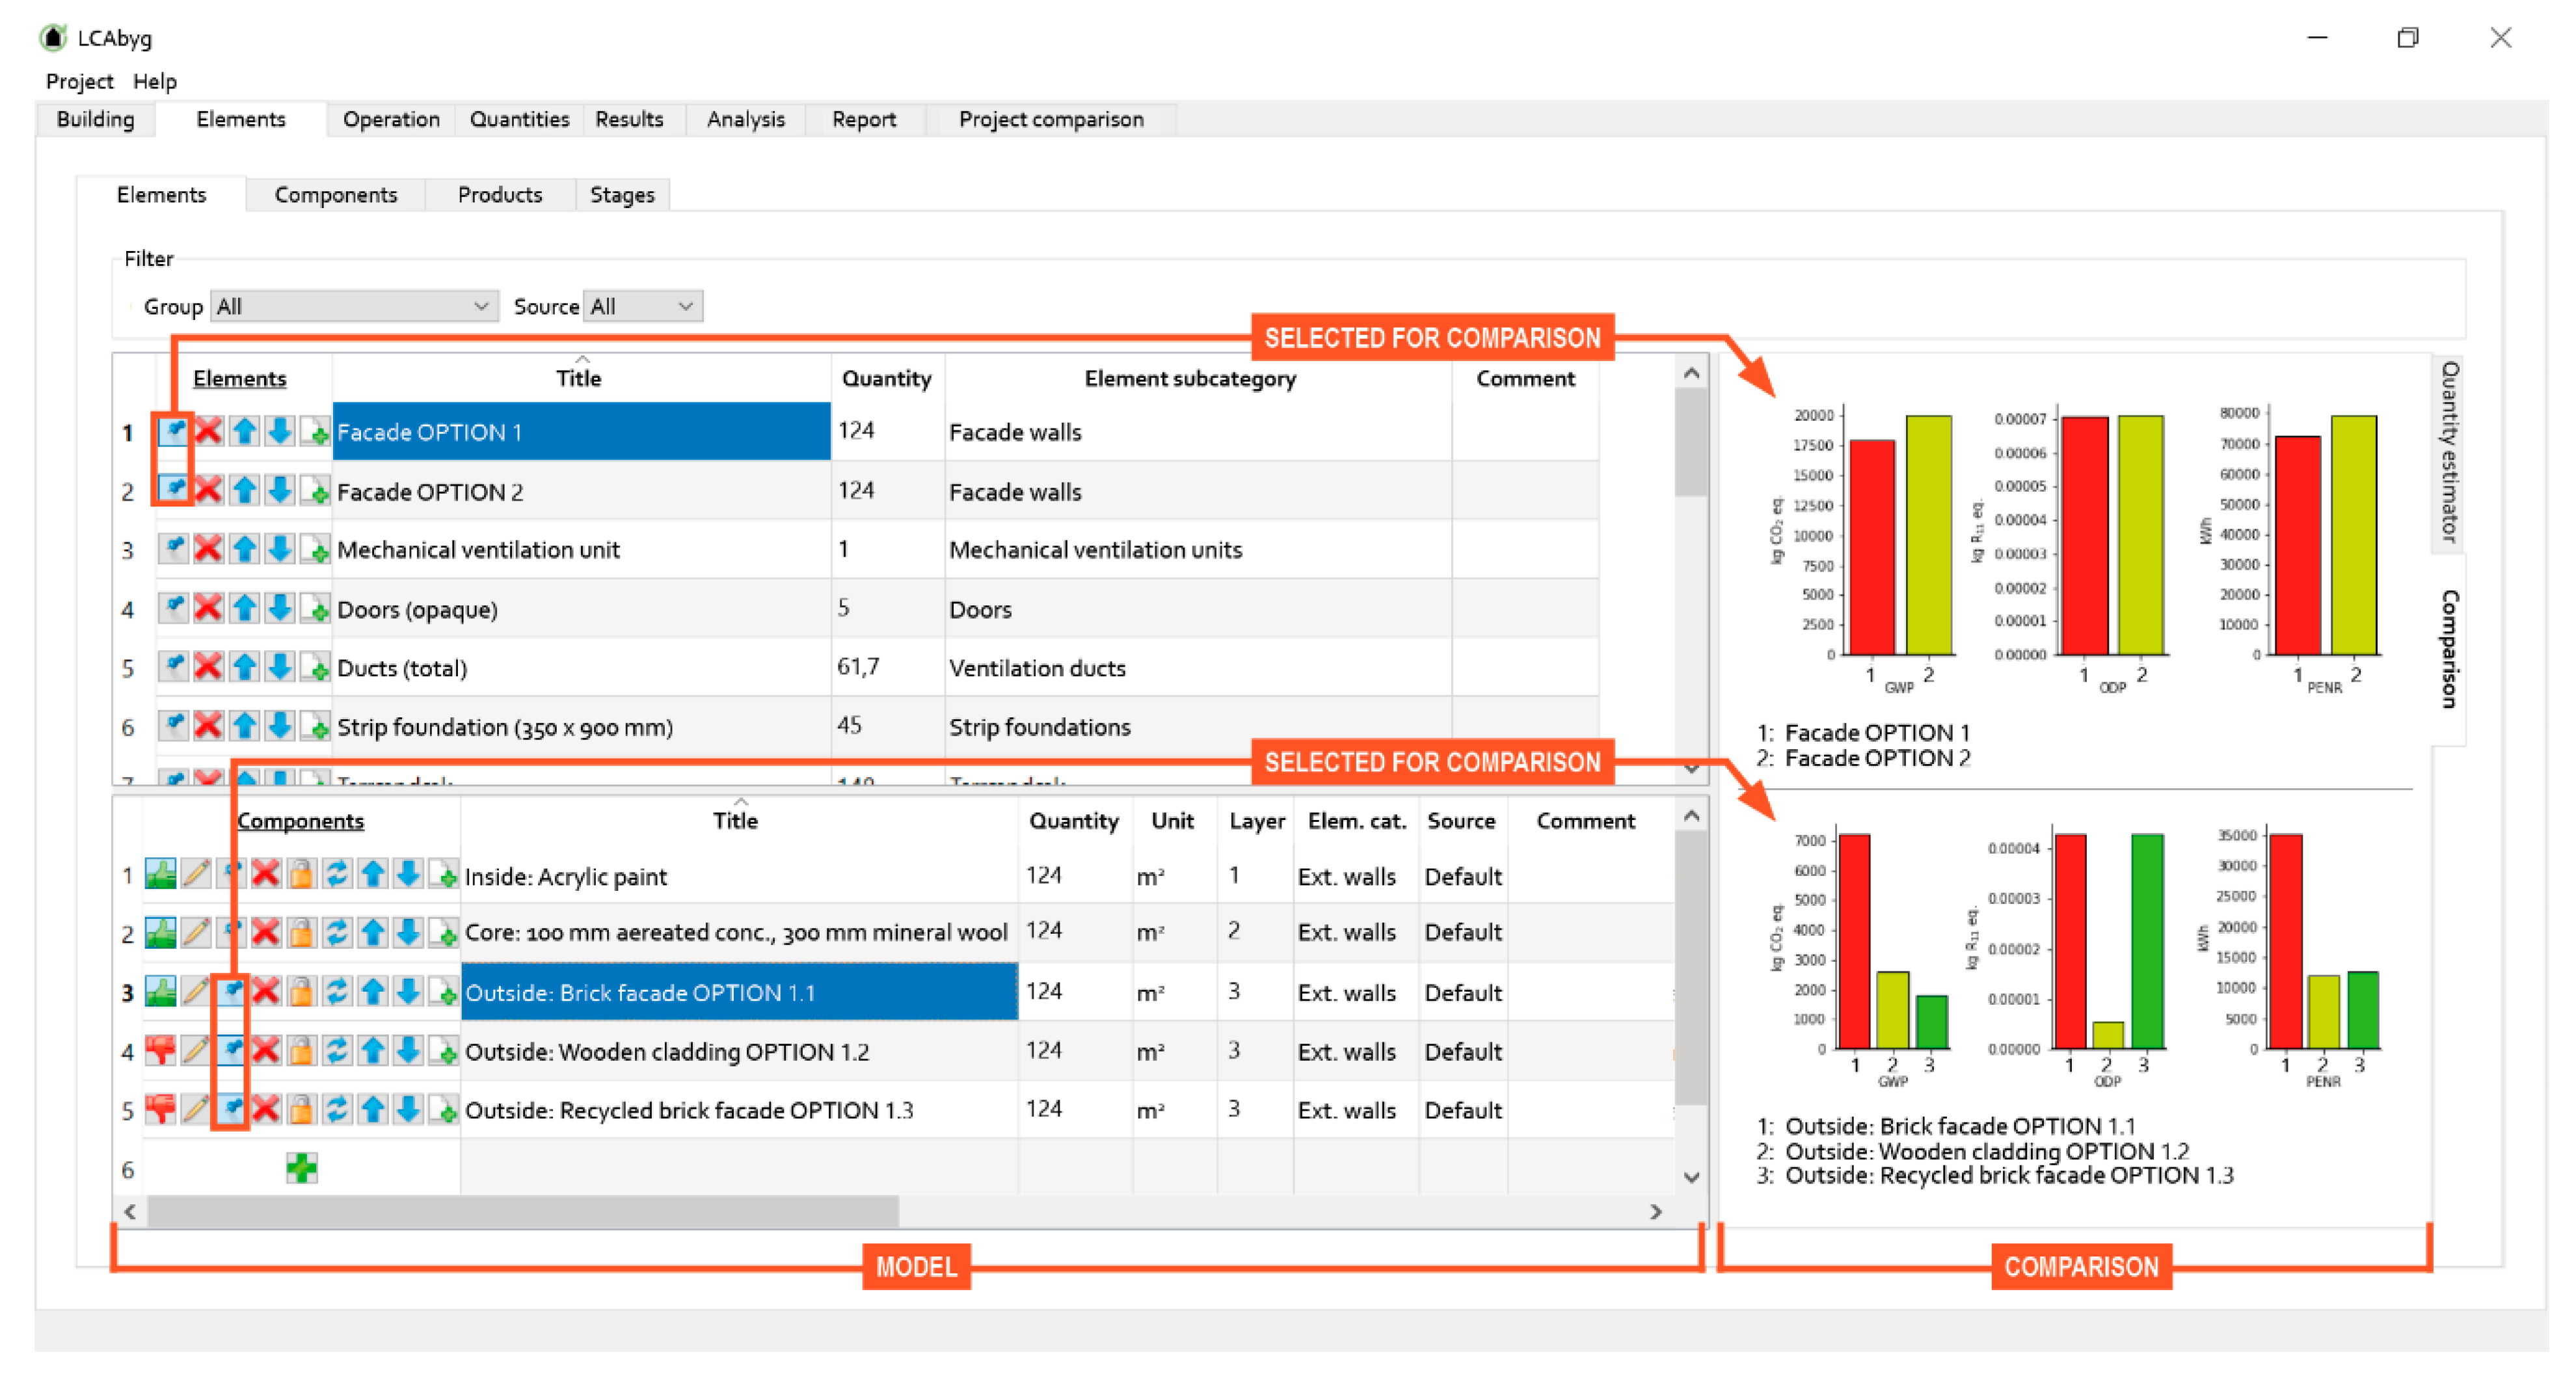Toggle comparison pin for Wooden cladding OPTION 1.2
The width and height of the screenshot is (2576, 1376).
click(231, 1051)
